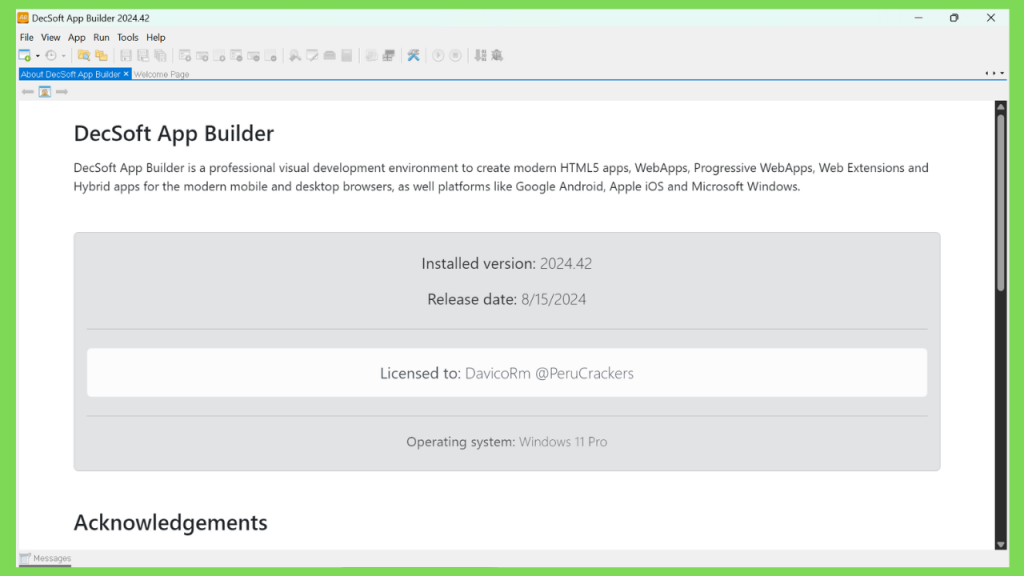1024x576 pixels.
Task: Click the browser back arrow below the tabs
Action: tap(27, 92)
